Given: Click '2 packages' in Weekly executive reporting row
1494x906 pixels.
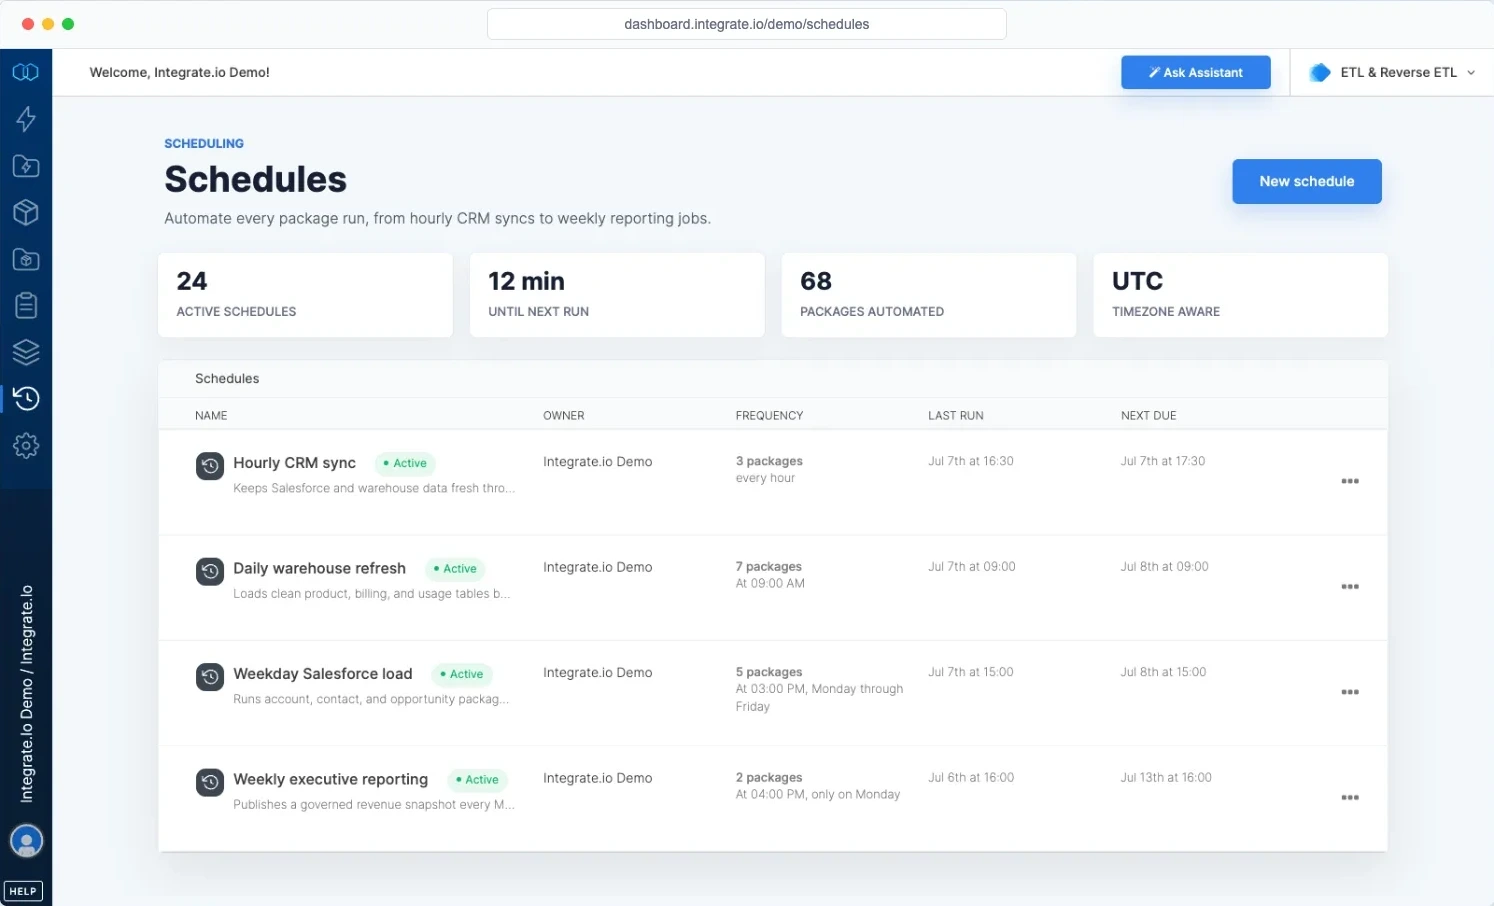Looking at the screenshot, I should [769, 778].
